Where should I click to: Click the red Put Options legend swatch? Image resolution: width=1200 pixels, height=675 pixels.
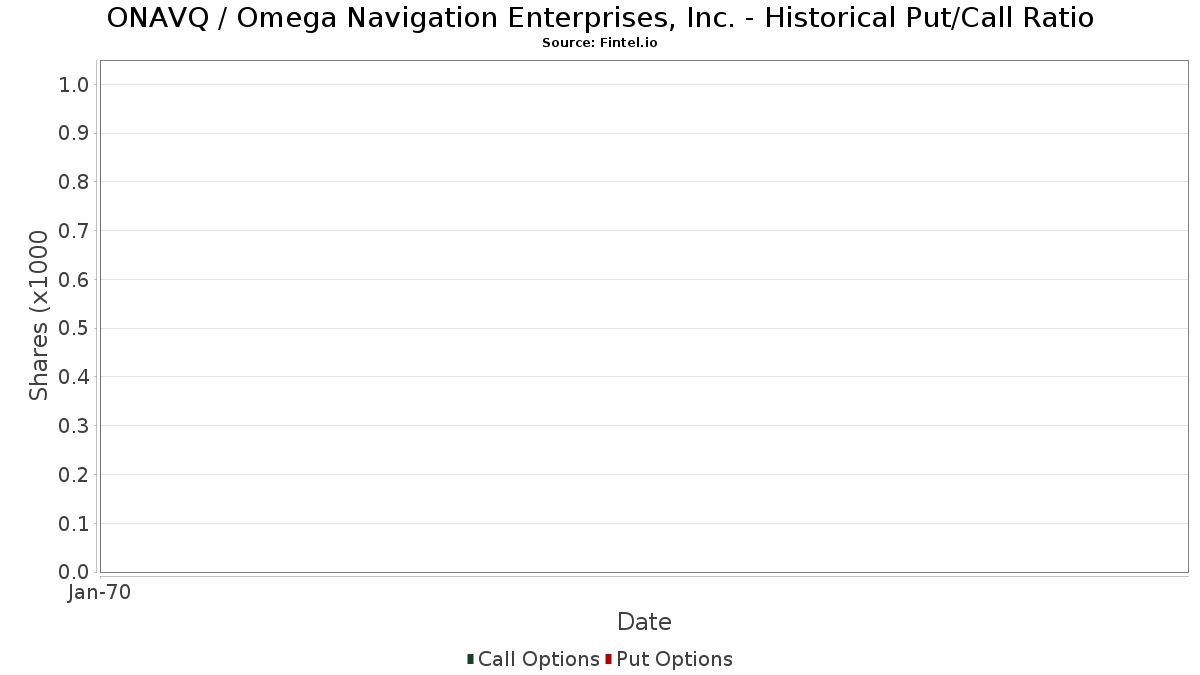[x=608, y=659]
